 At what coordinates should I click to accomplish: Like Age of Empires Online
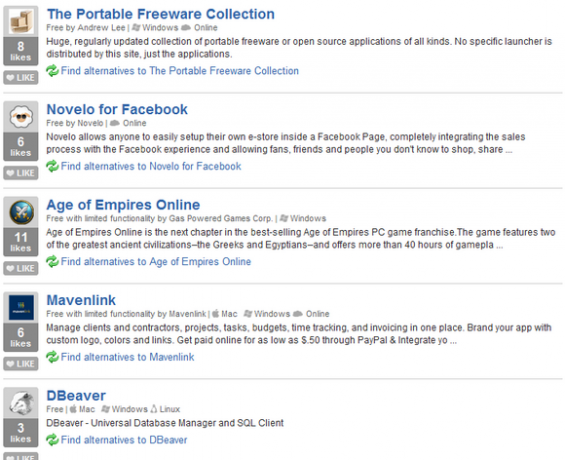coord(21,268)
